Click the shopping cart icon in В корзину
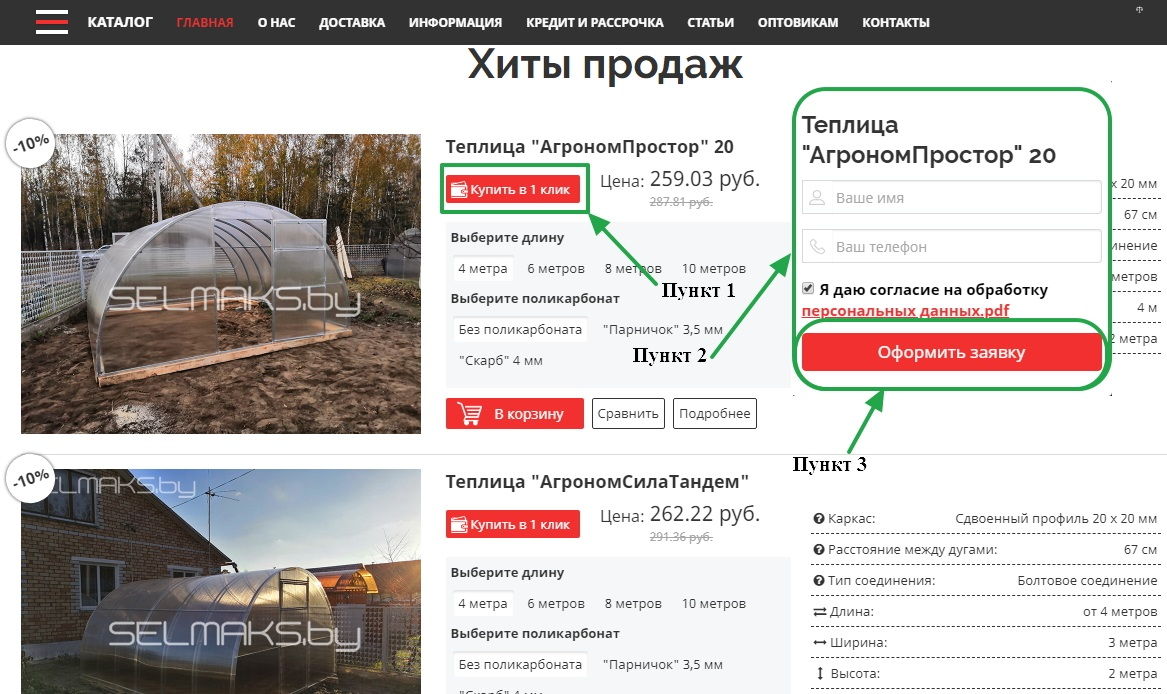The image size is (1167, 694). click(x=470, y=413)
